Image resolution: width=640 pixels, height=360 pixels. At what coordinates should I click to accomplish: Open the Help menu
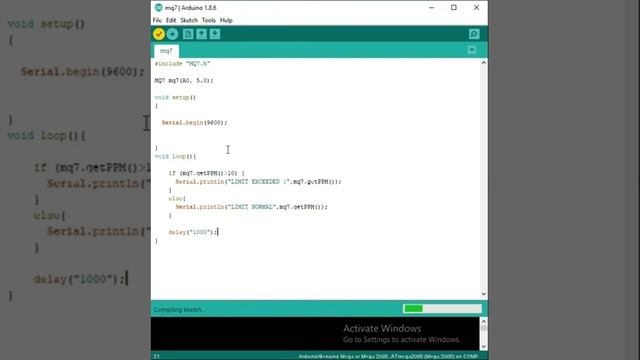226,20
